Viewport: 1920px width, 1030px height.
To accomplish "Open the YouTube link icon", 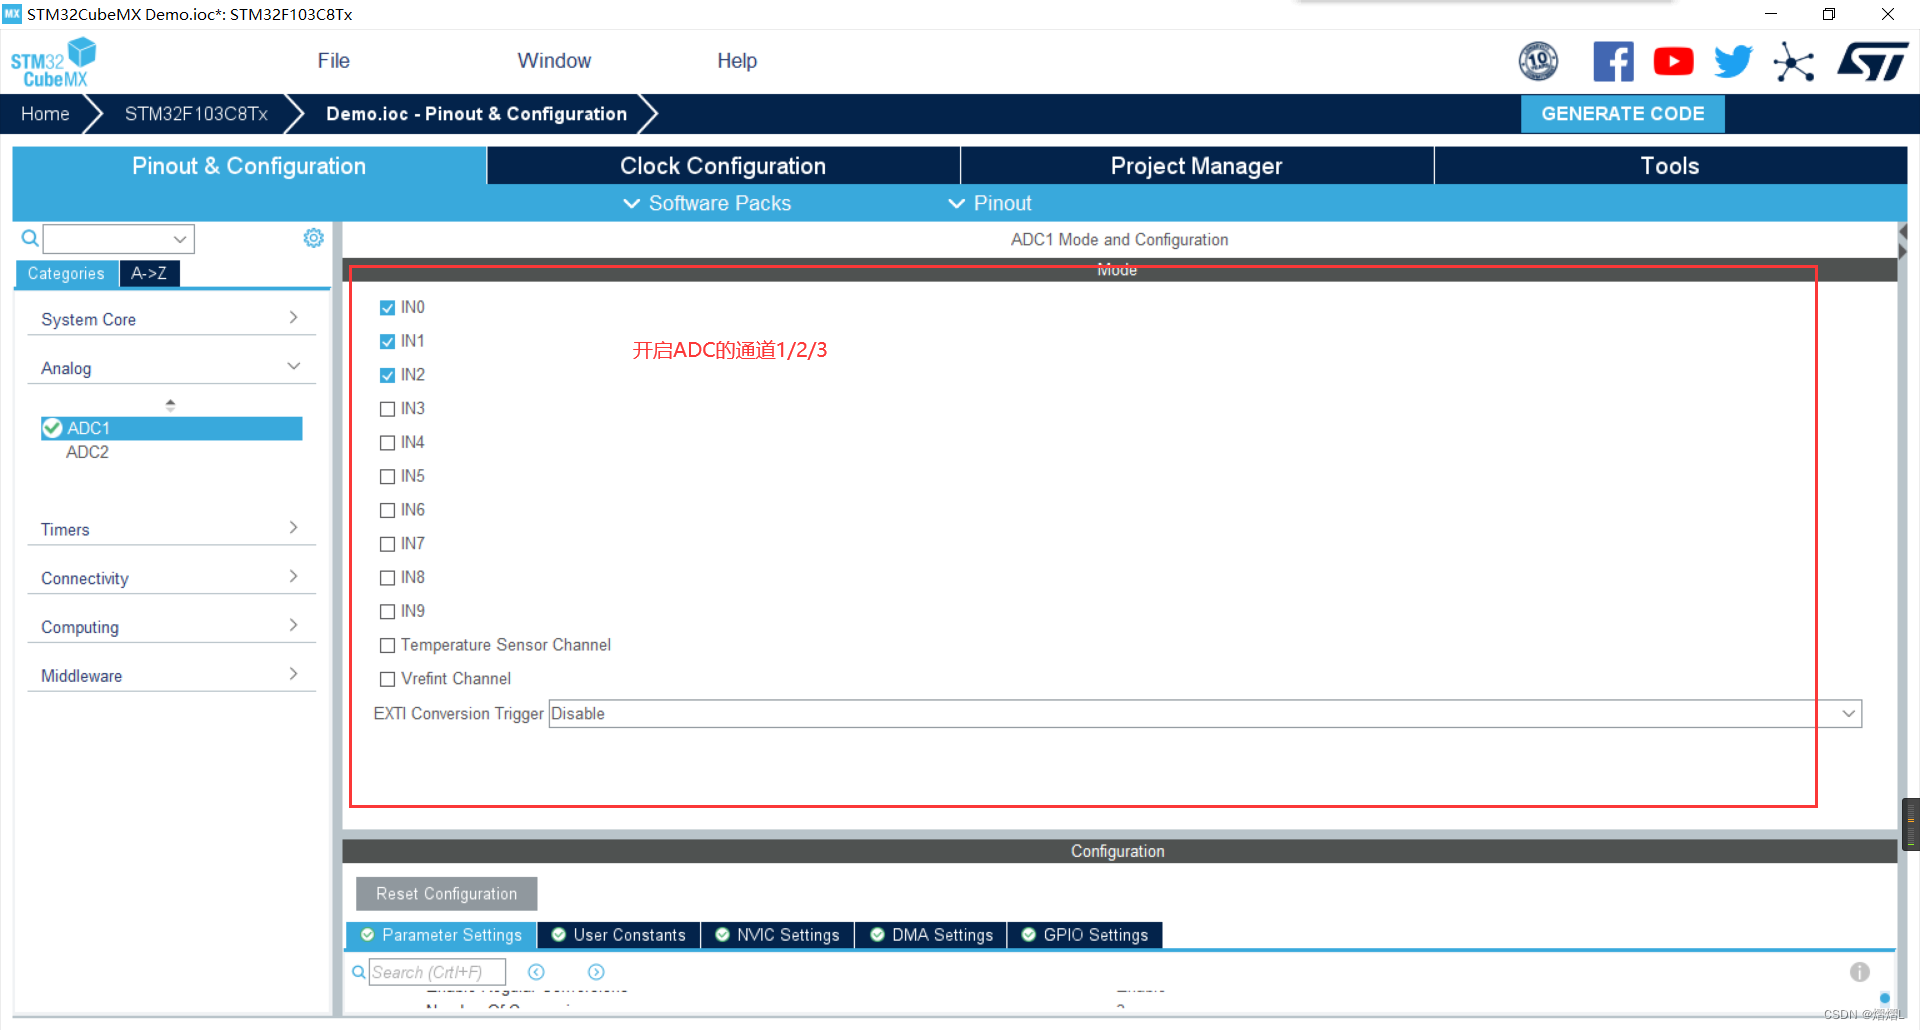I will click(1673, 62).
